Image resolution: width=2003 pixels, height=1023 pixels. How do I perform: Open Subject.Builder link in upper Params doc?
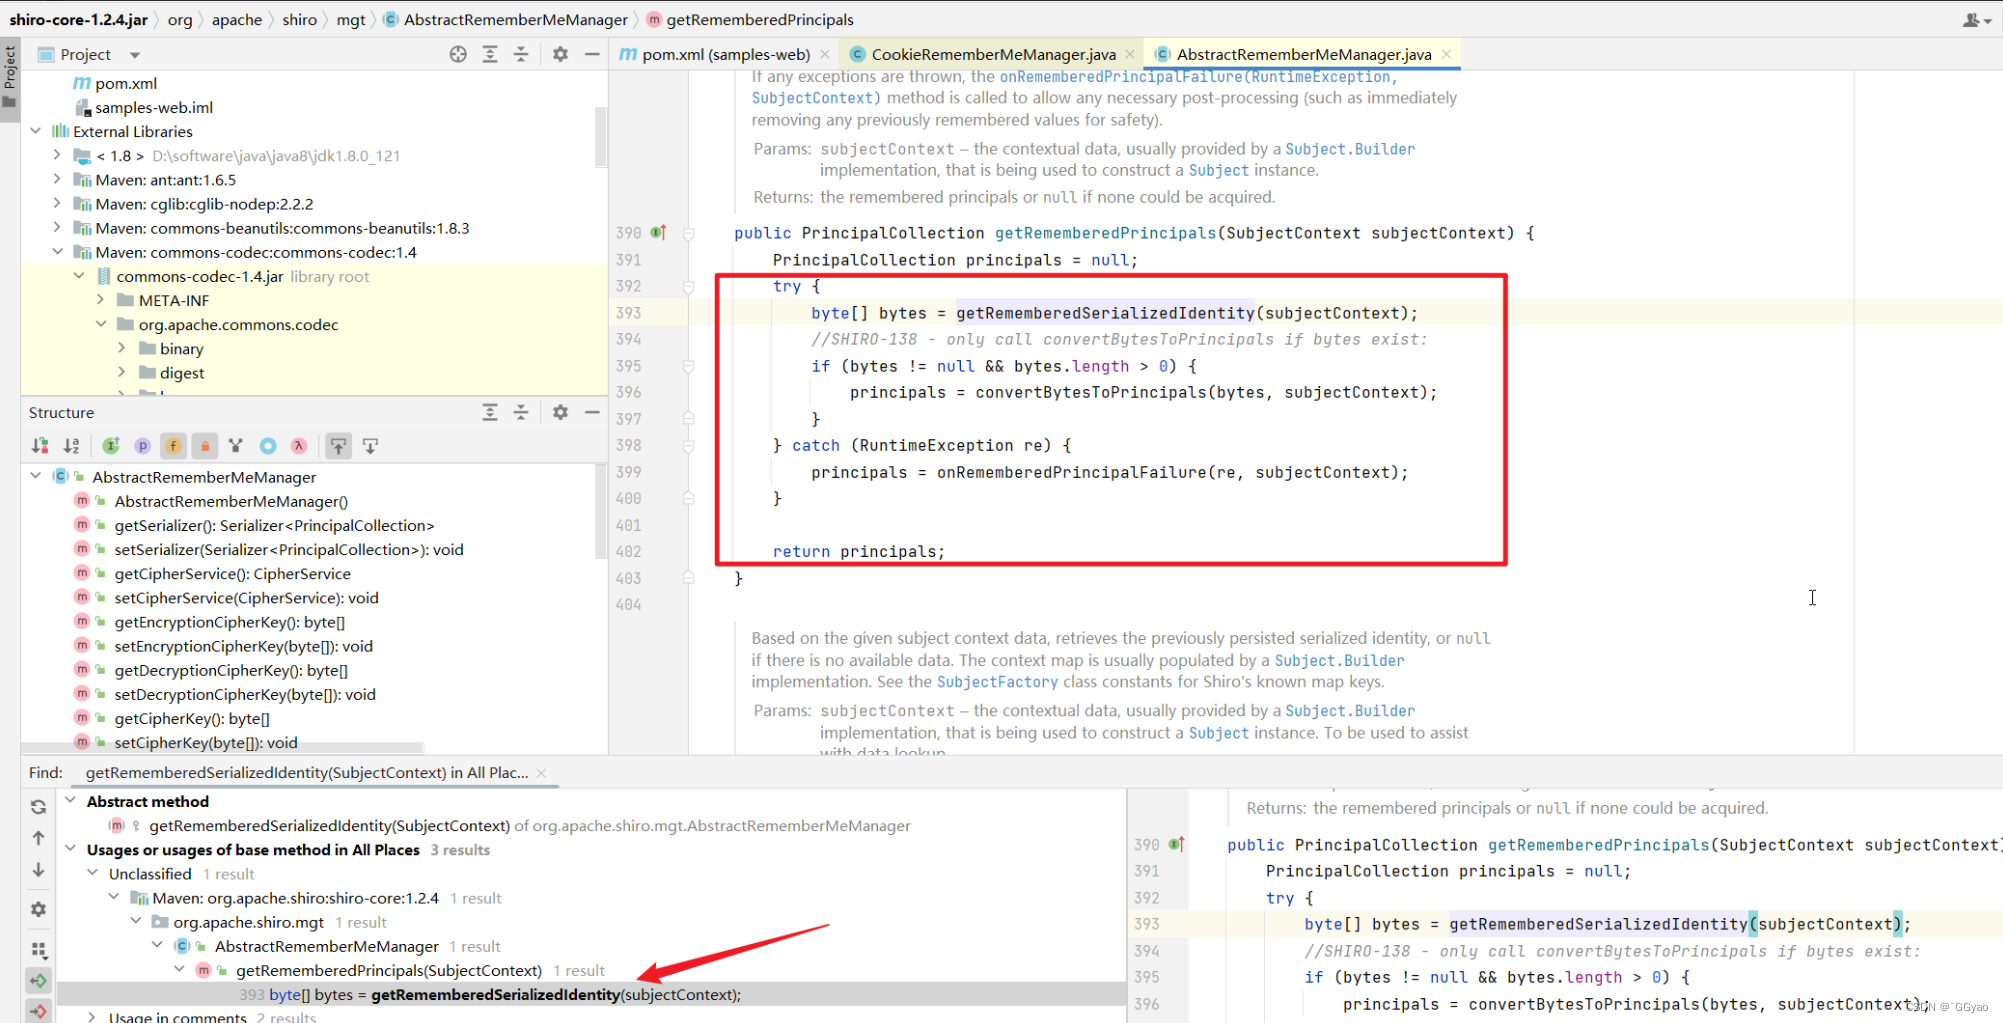point(1350,149)
